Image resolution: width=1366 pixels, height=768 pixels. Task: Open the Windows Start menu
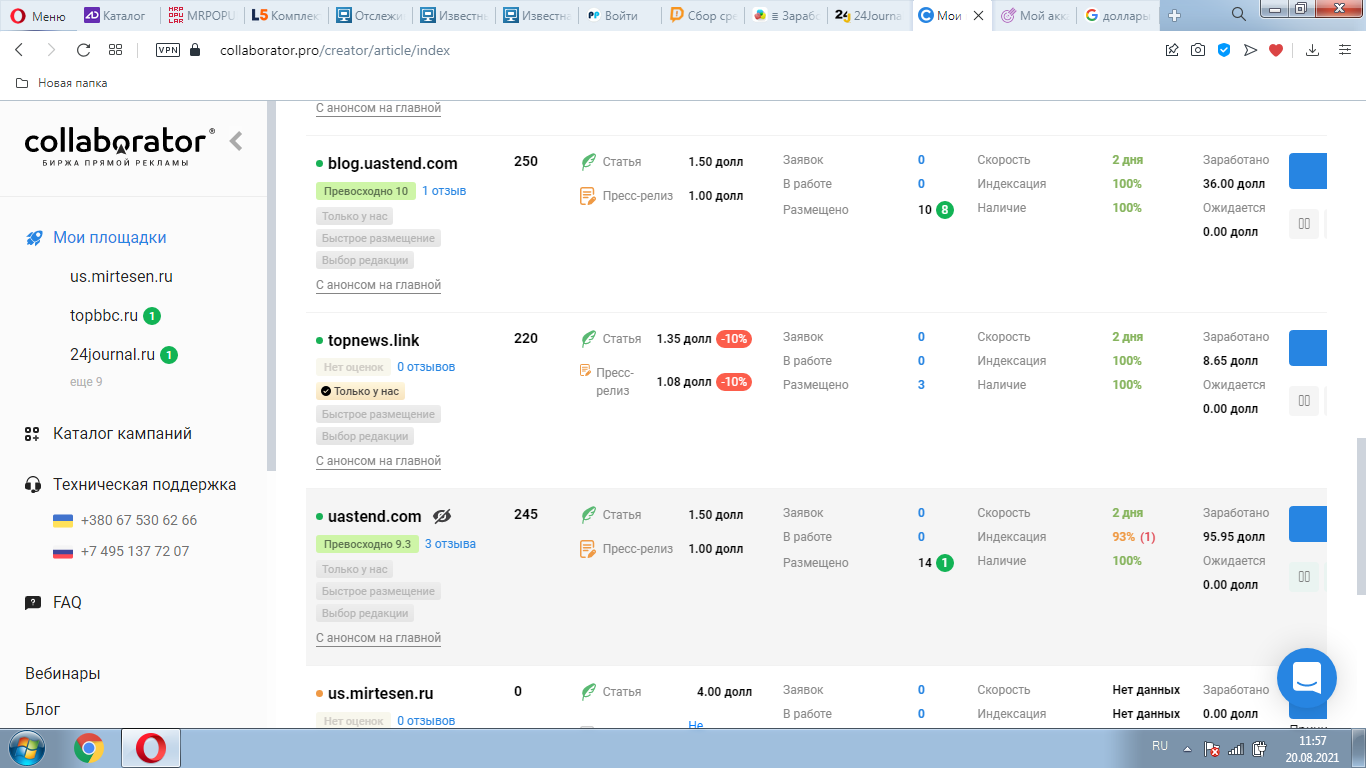27,748
